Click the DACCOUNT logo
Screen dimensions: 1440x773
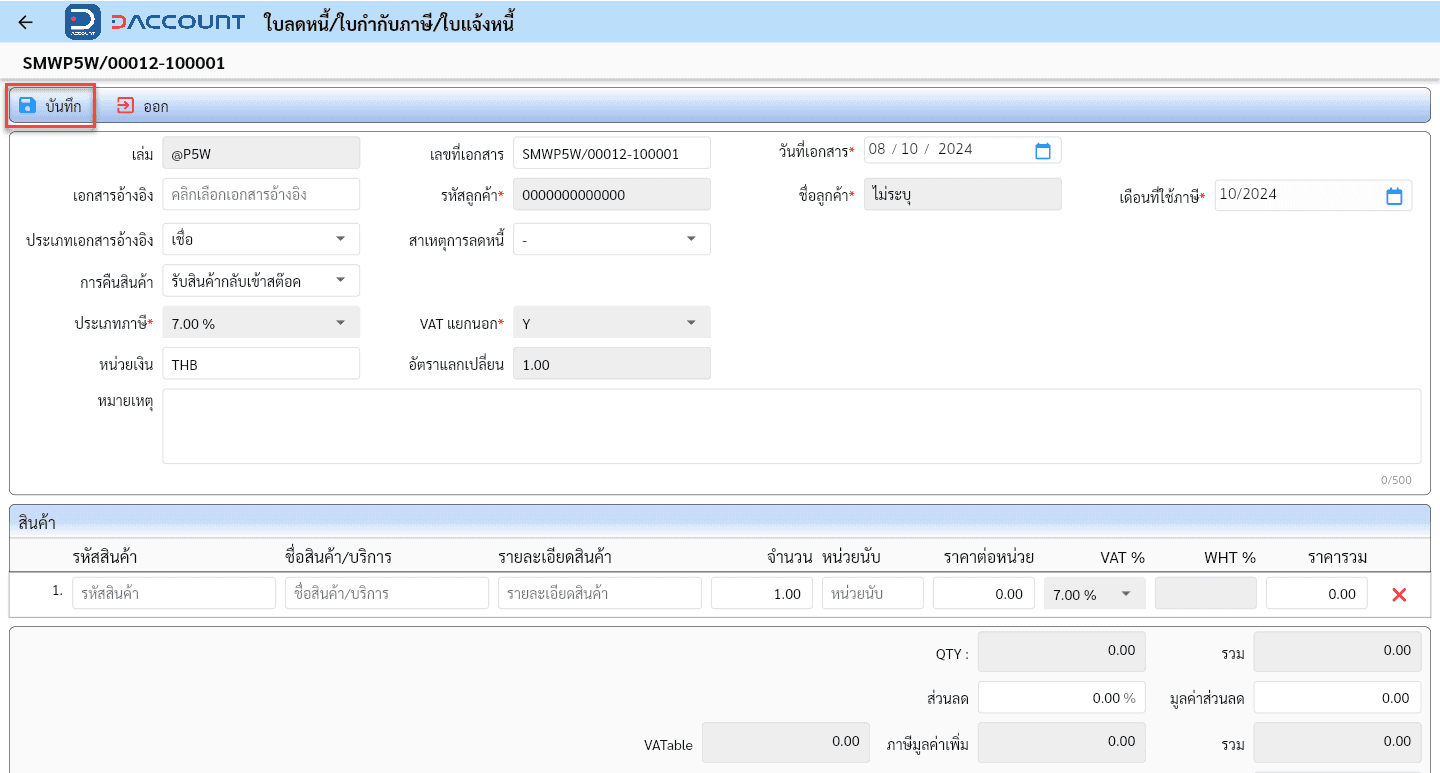point(155,22)
